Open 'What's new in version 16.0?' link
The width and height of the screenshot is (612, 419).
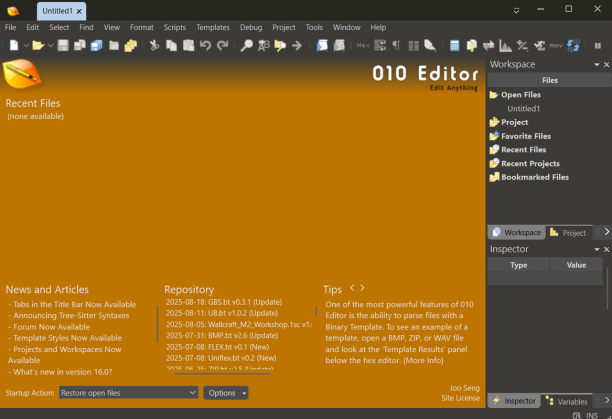(x=62, y=372)
